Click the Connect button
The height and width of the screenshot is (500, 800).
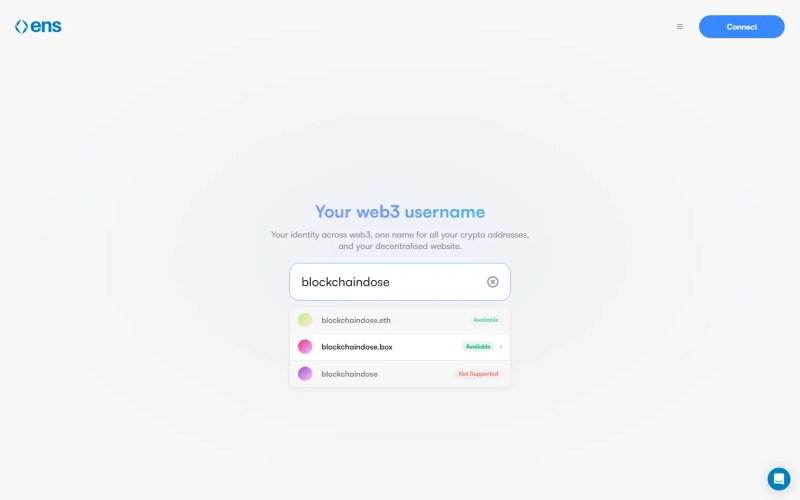pyautogui.click(x=741, y=27)
